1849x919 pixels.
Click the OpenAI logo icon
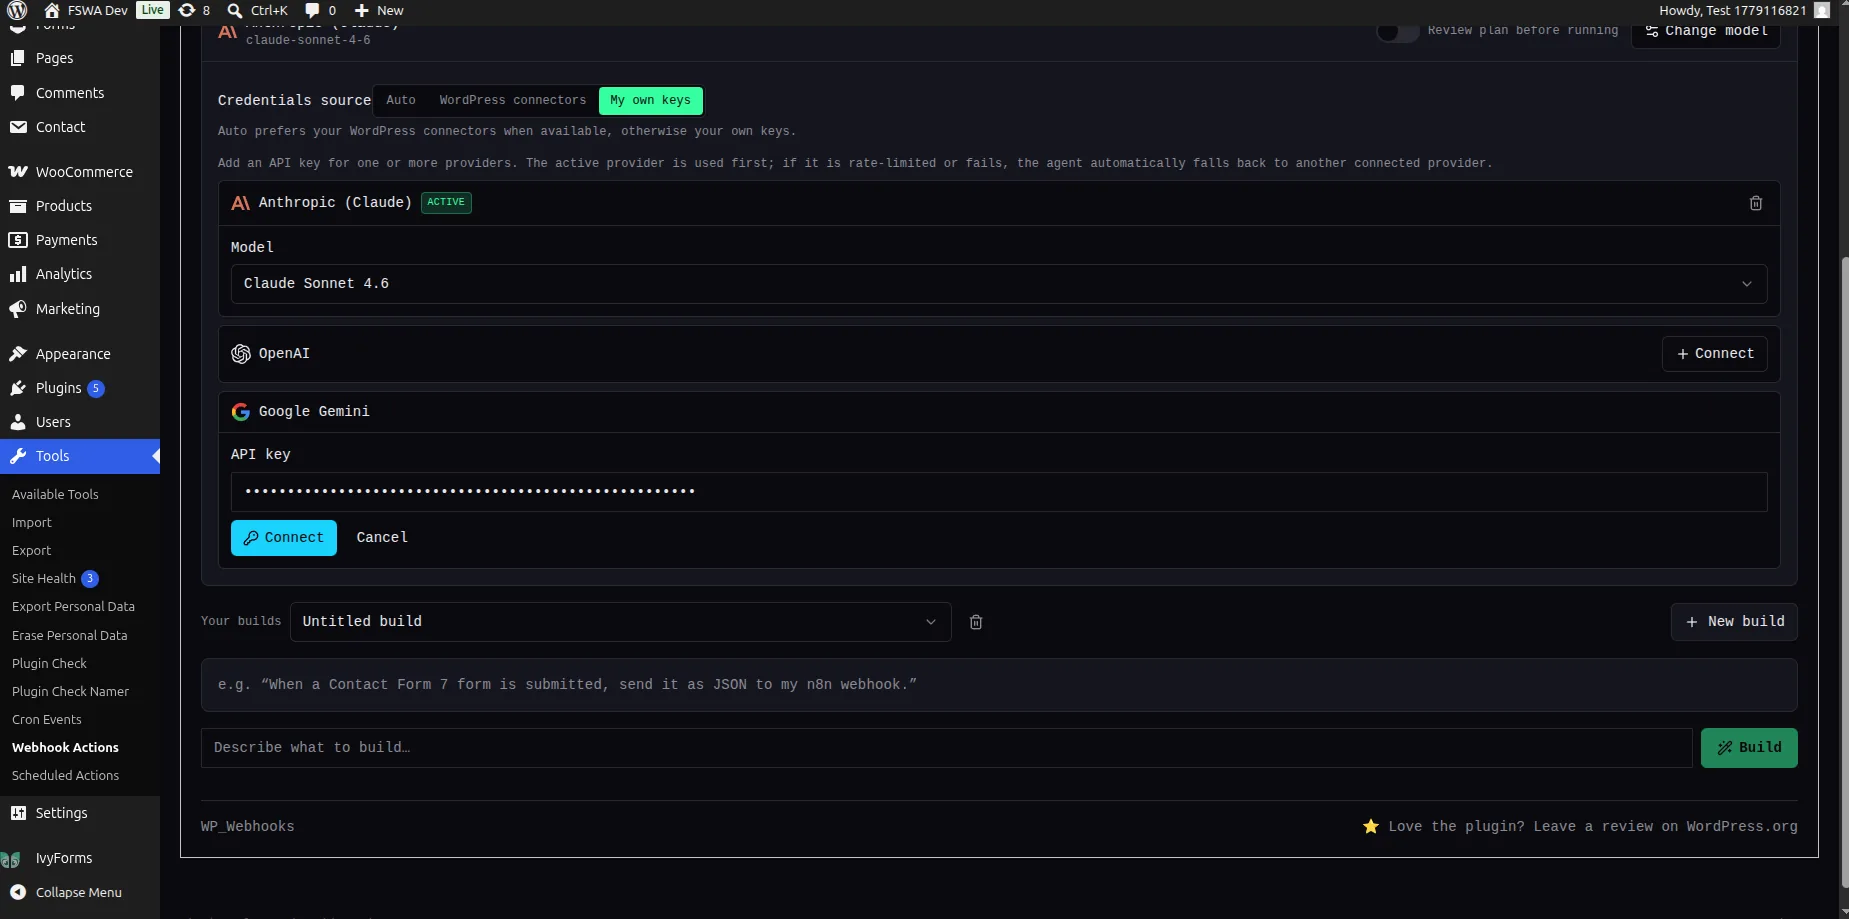pos(241,354)
